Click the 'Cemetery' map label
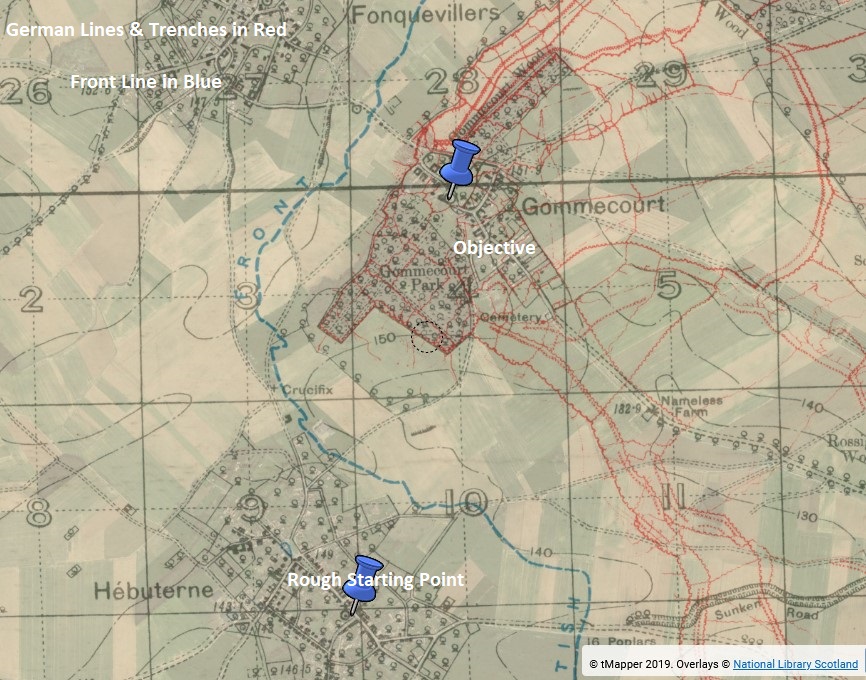The width and height of the screenshot is (866, 680). click(x=511, y=318)
